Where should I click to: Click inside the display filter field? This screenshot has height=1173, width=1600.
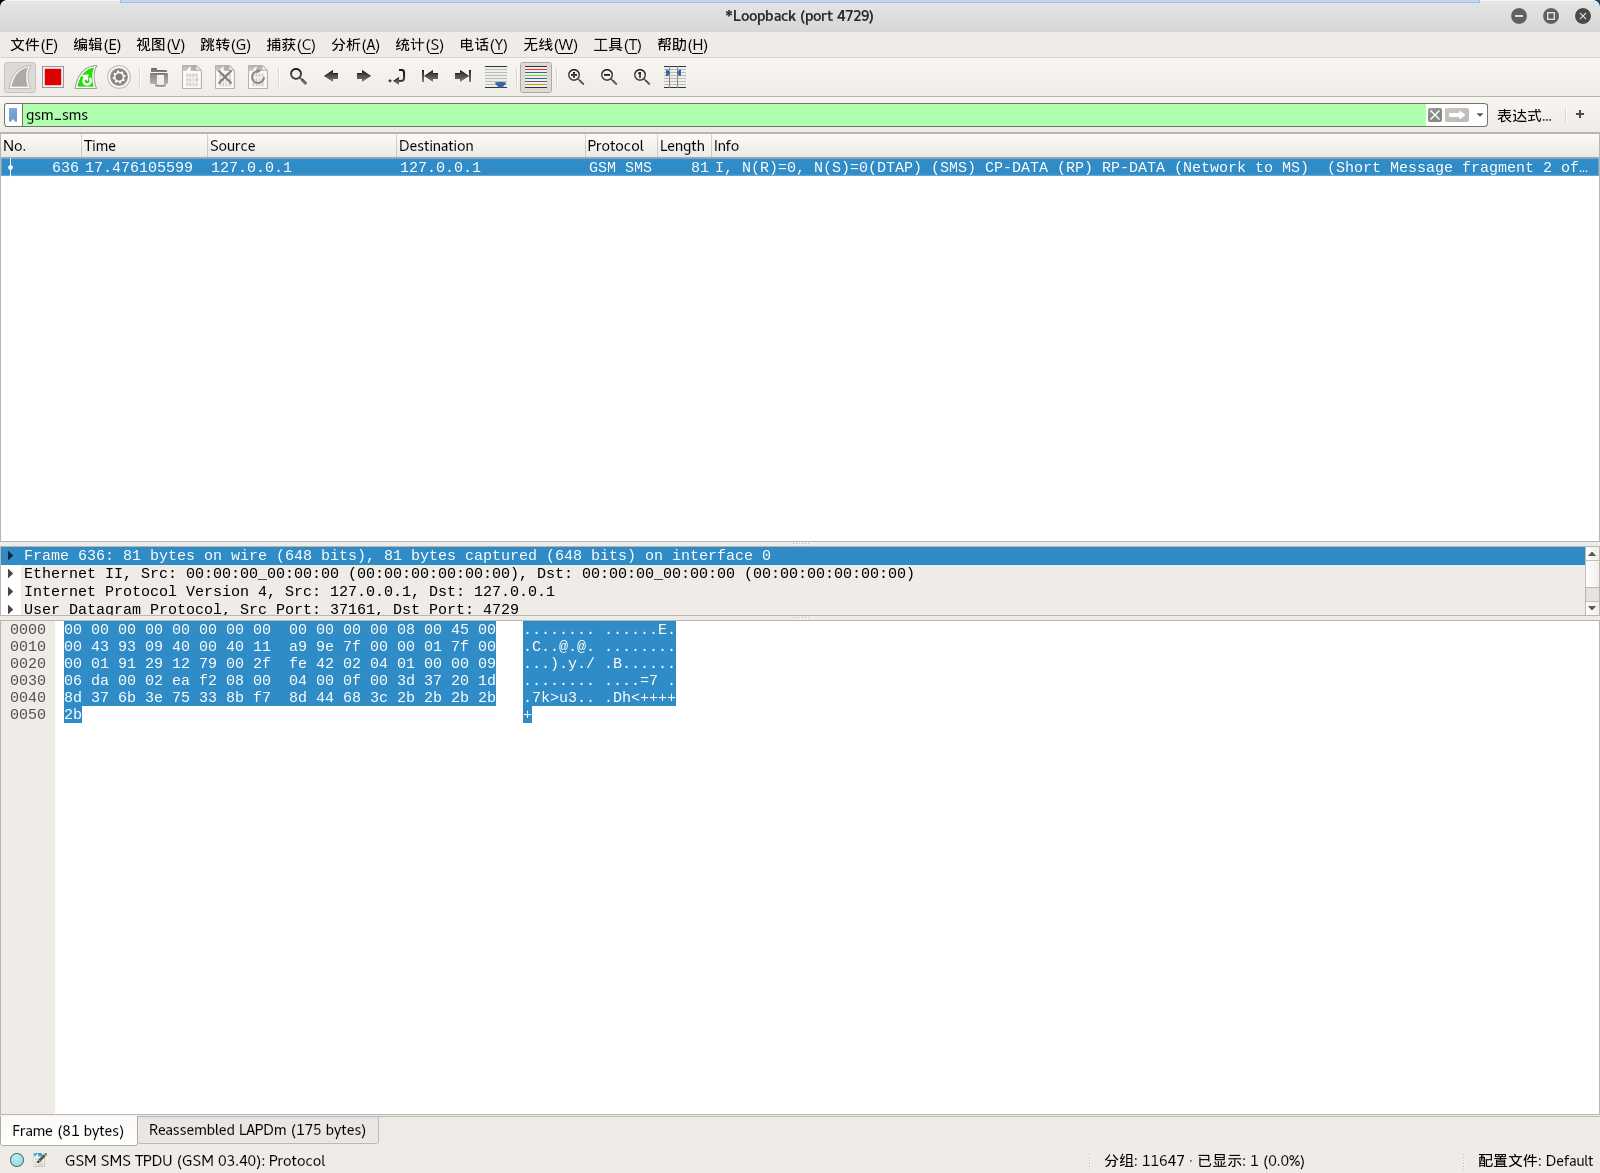[x=724, y=115]
